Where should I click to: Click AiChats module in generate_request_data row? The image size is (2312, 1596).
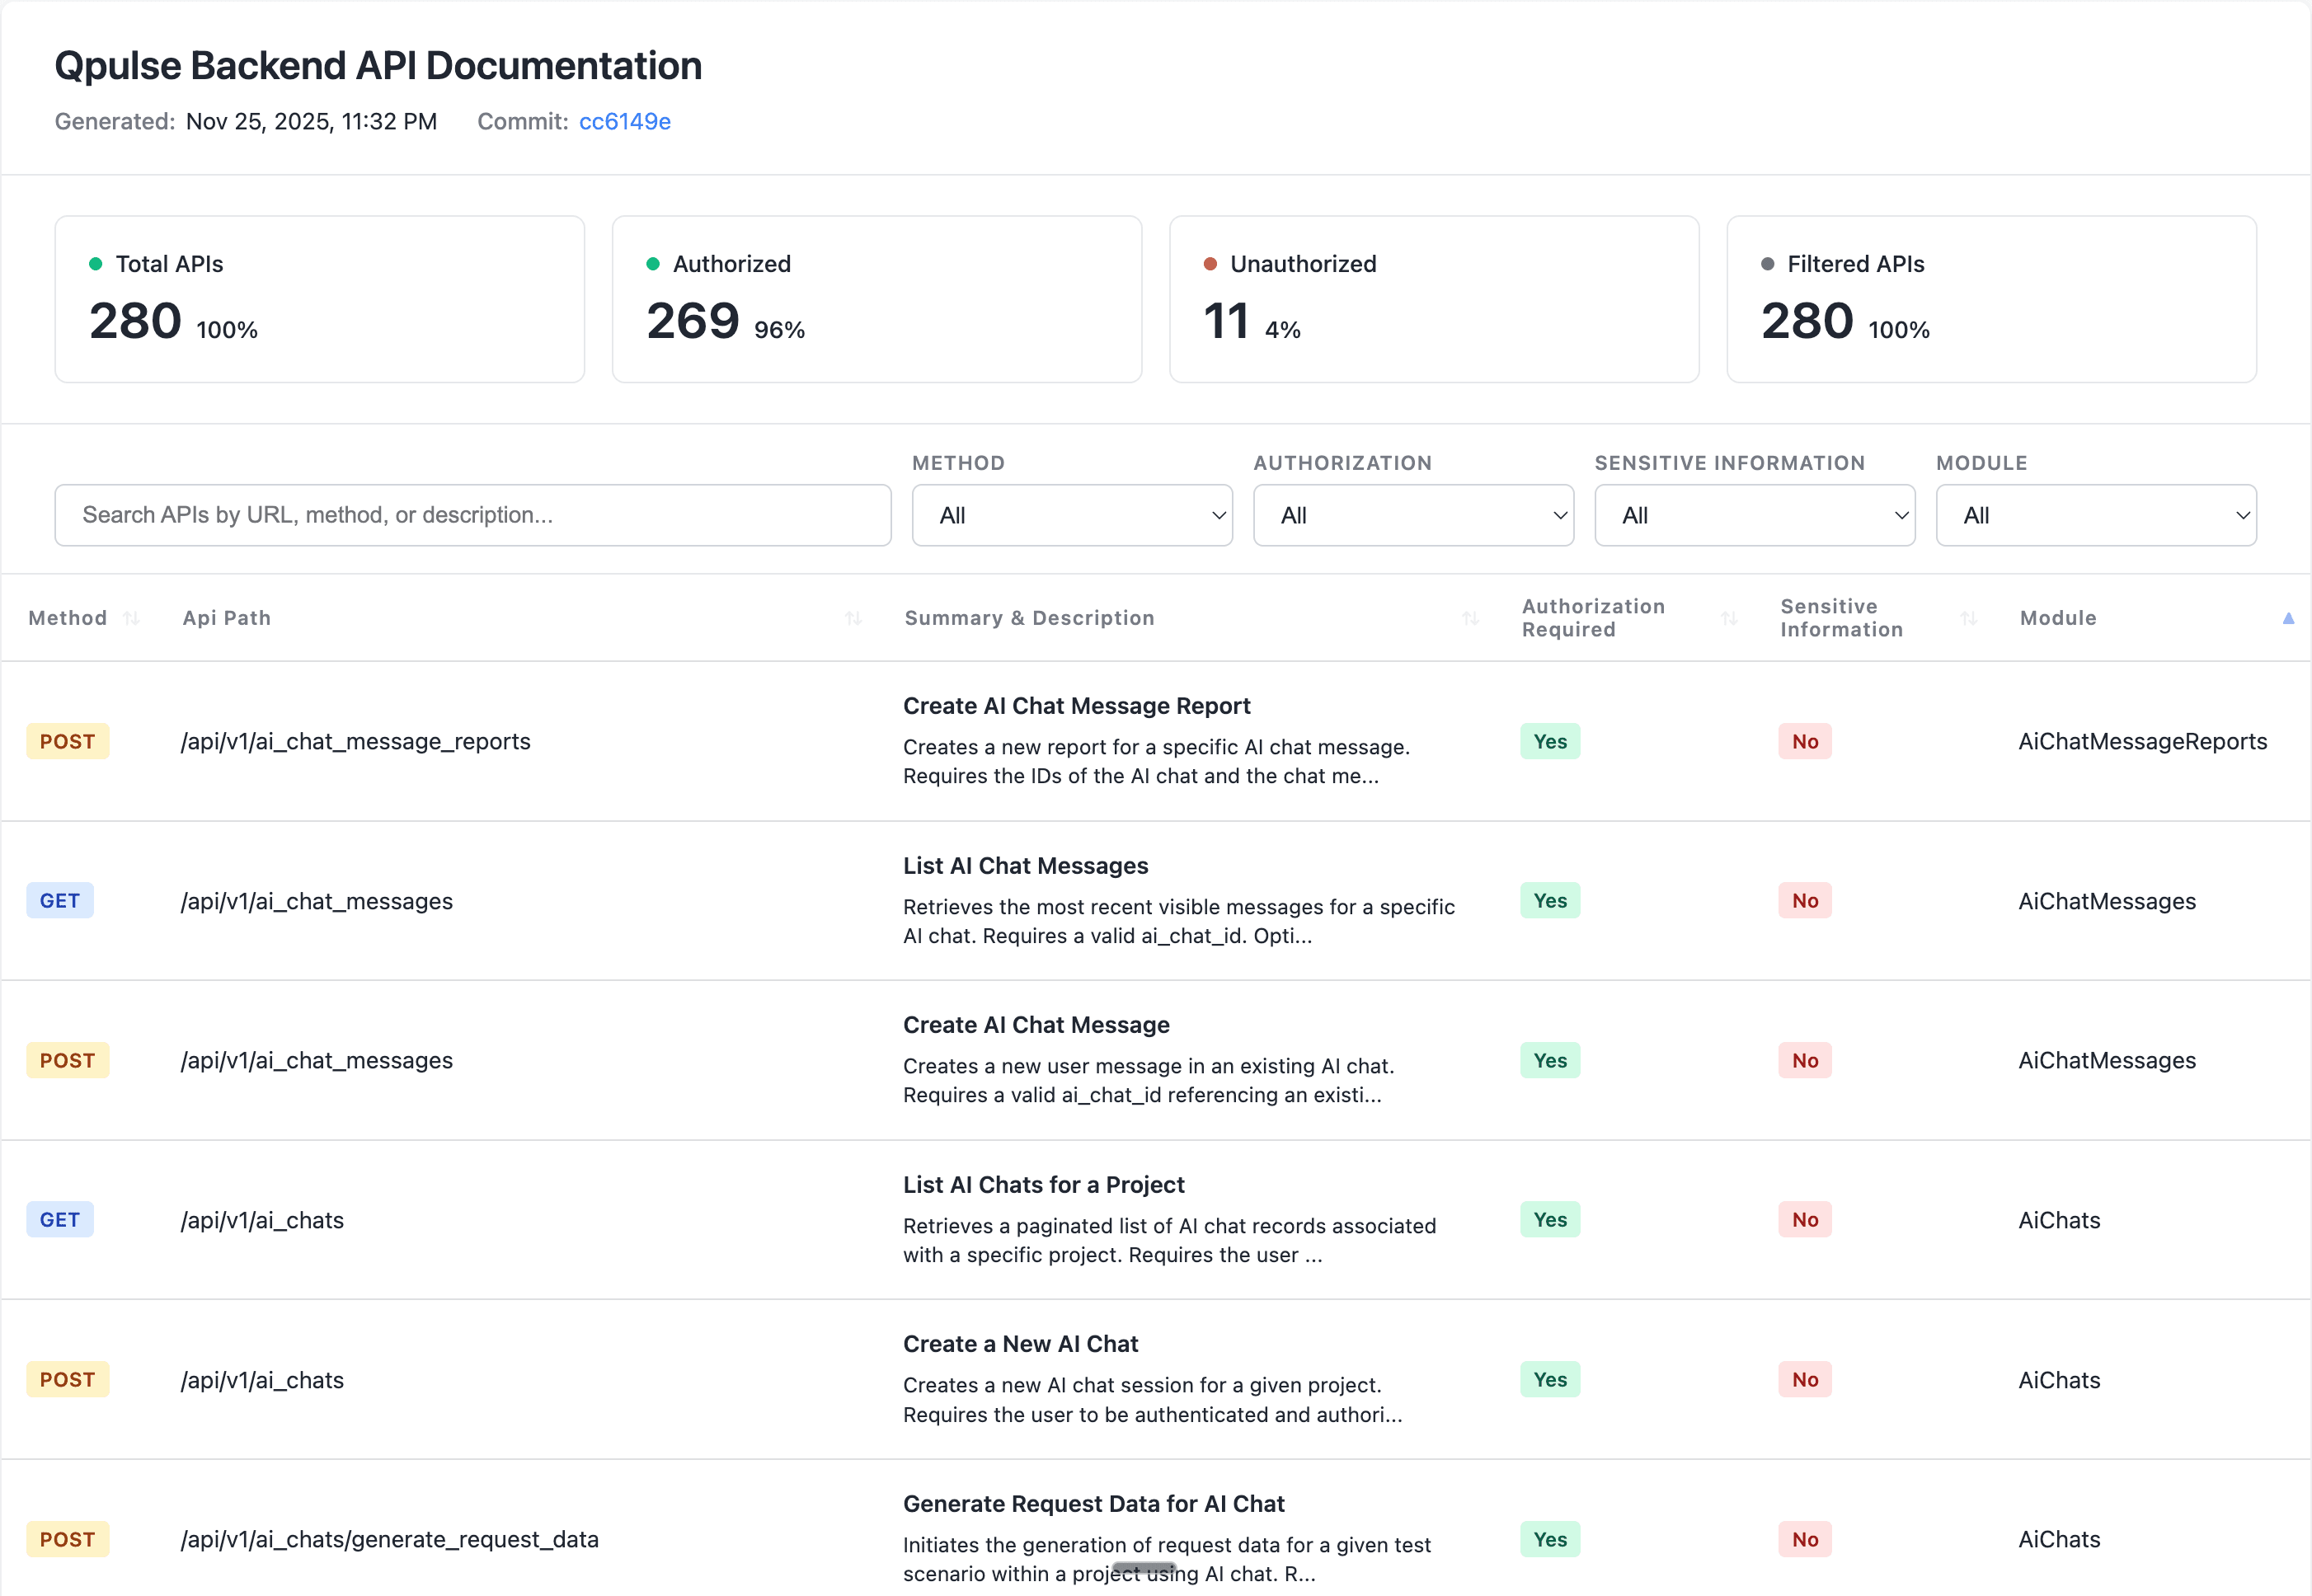point(2059,1539)
